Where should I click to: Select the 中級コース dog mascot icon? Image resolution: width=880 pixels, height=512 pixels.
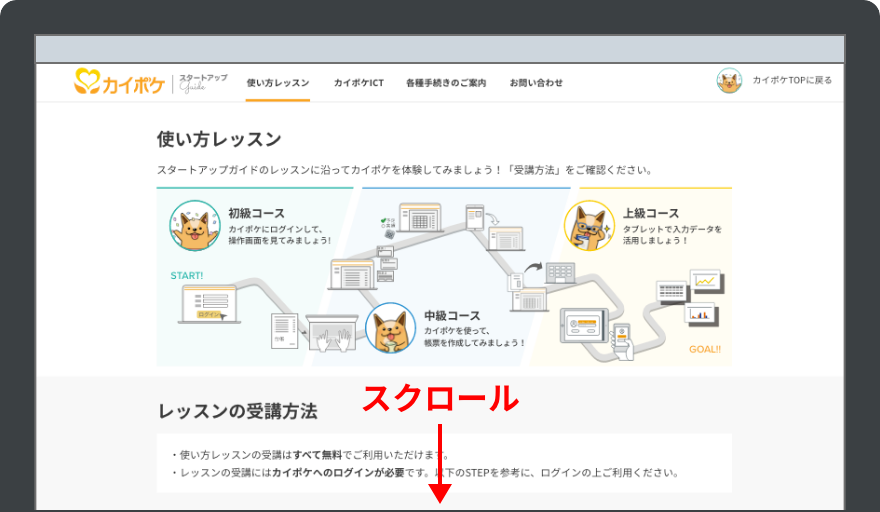tap(391, 328)
